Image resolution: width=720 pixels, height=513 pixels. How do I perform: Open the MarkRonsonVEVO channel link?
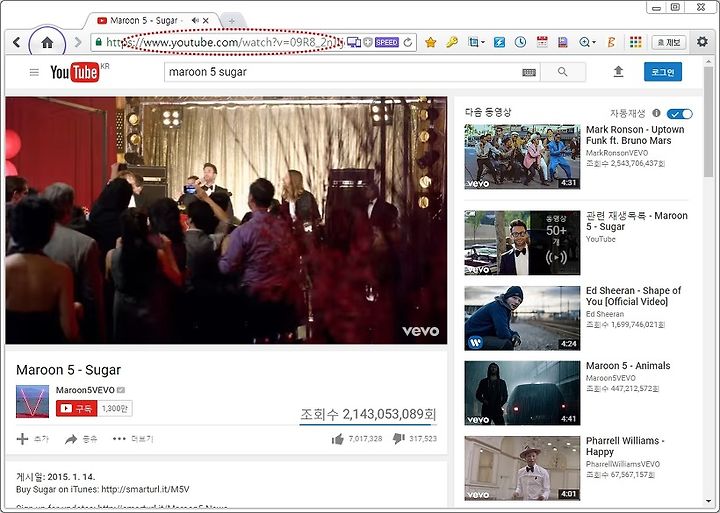point(617,153)
